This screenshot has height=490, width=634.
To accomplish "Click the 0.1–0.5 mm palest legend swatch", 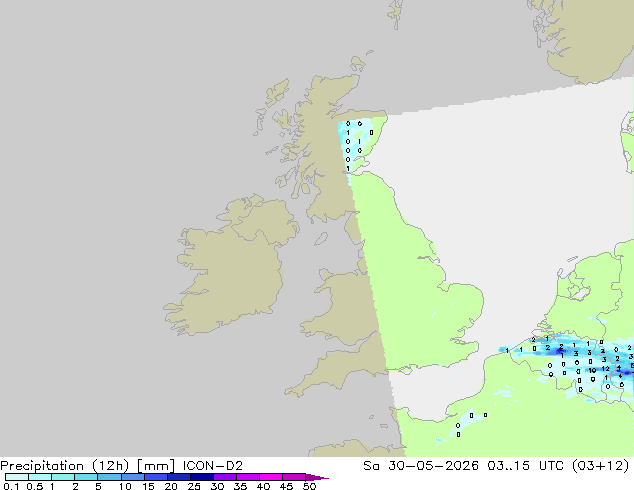I will coord(17,477).
